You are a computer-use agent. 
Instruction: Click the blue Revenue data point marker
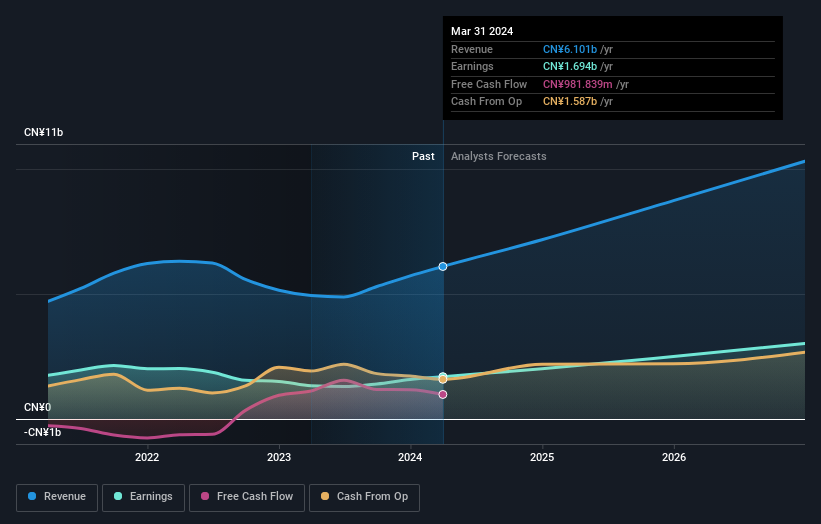coord(443,266)
